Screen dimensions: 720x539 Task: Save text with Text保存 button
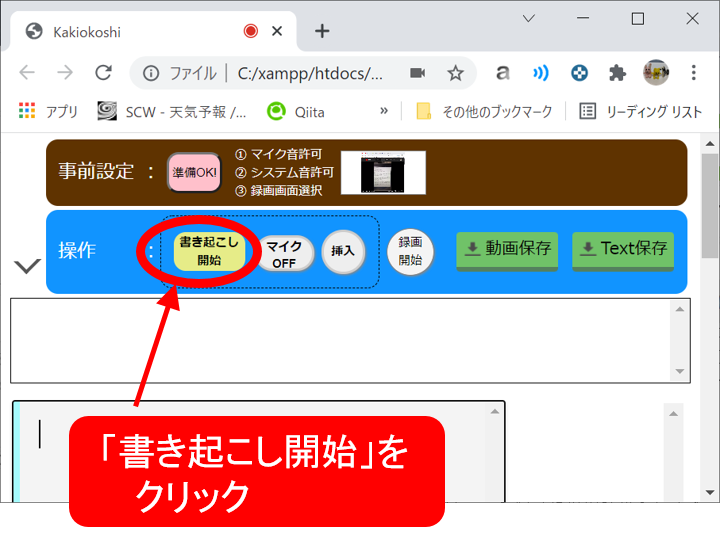623,250
